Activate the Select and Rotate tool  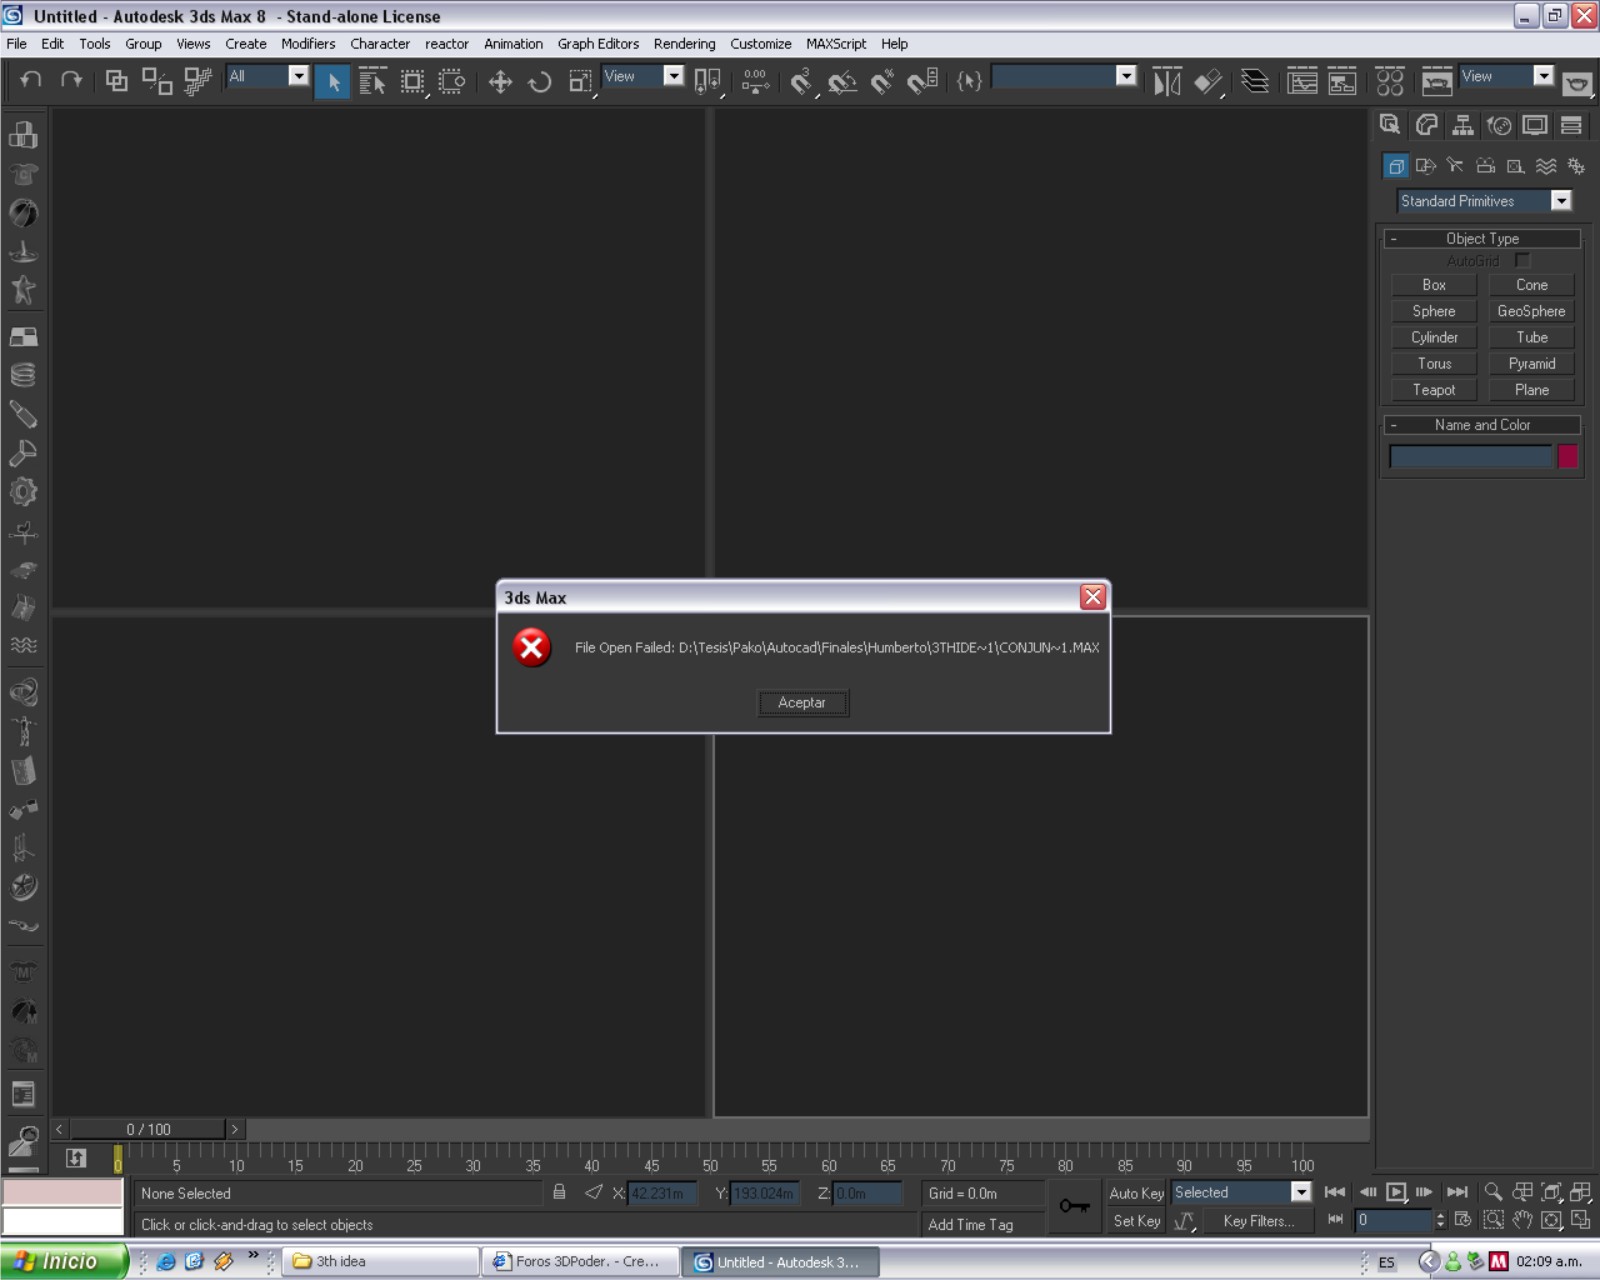pos(540,81)
